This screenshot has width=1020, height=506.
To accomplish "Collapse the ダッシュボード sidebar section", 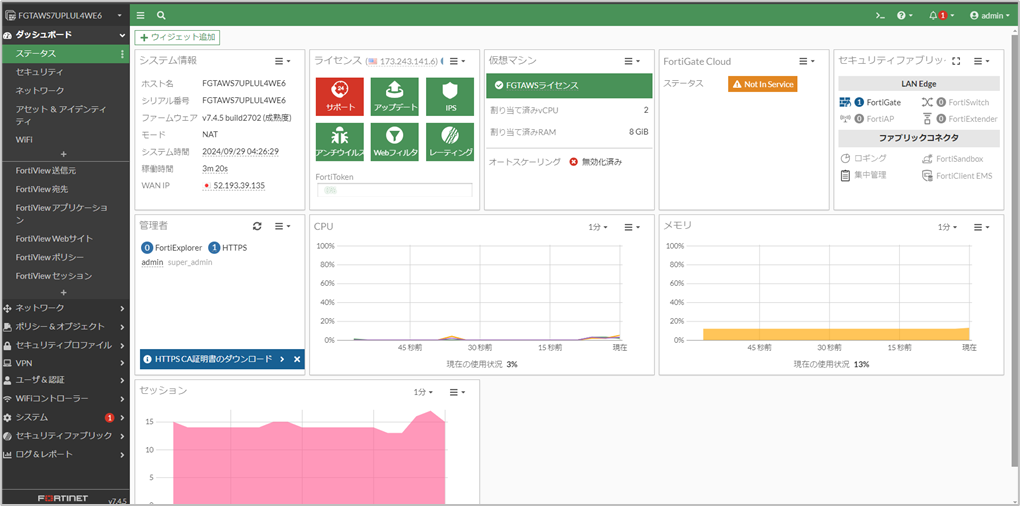I will 122,35.
